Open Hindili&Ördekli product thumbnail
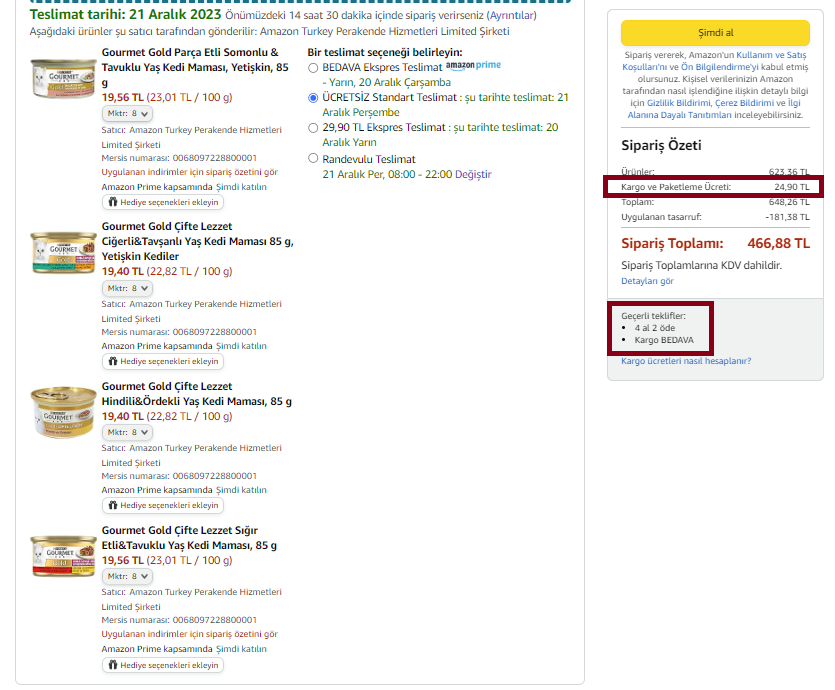835x690 pixels. click(x=63, y=412)
